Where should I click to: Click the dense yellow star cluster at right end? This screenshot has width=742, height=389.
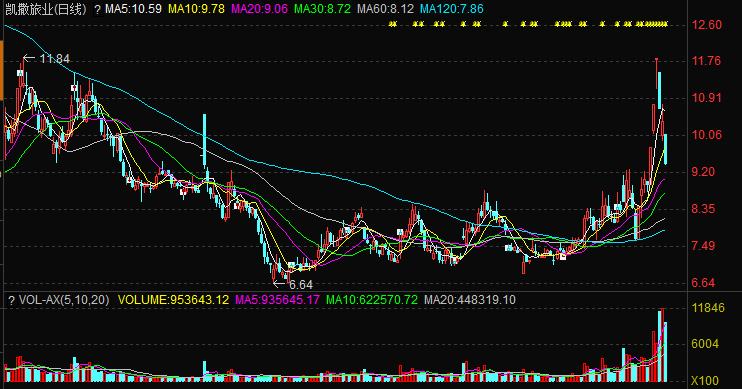[x=652, y=24]
